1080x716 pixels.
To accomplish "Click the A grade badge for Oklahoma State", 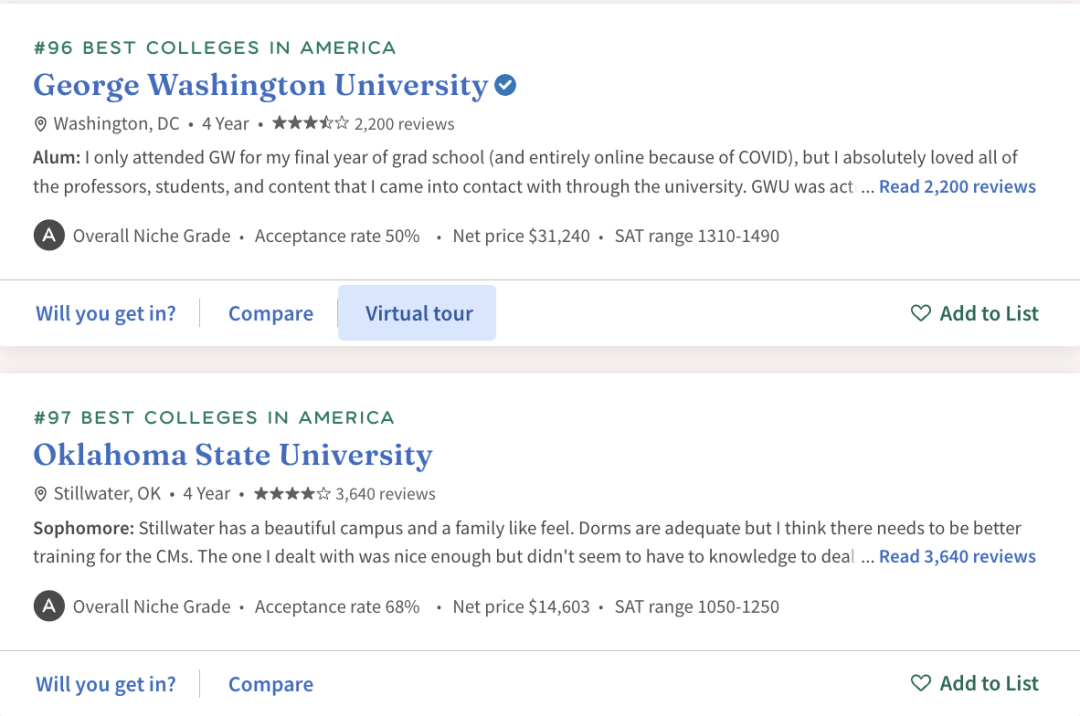I will (48, 607).
